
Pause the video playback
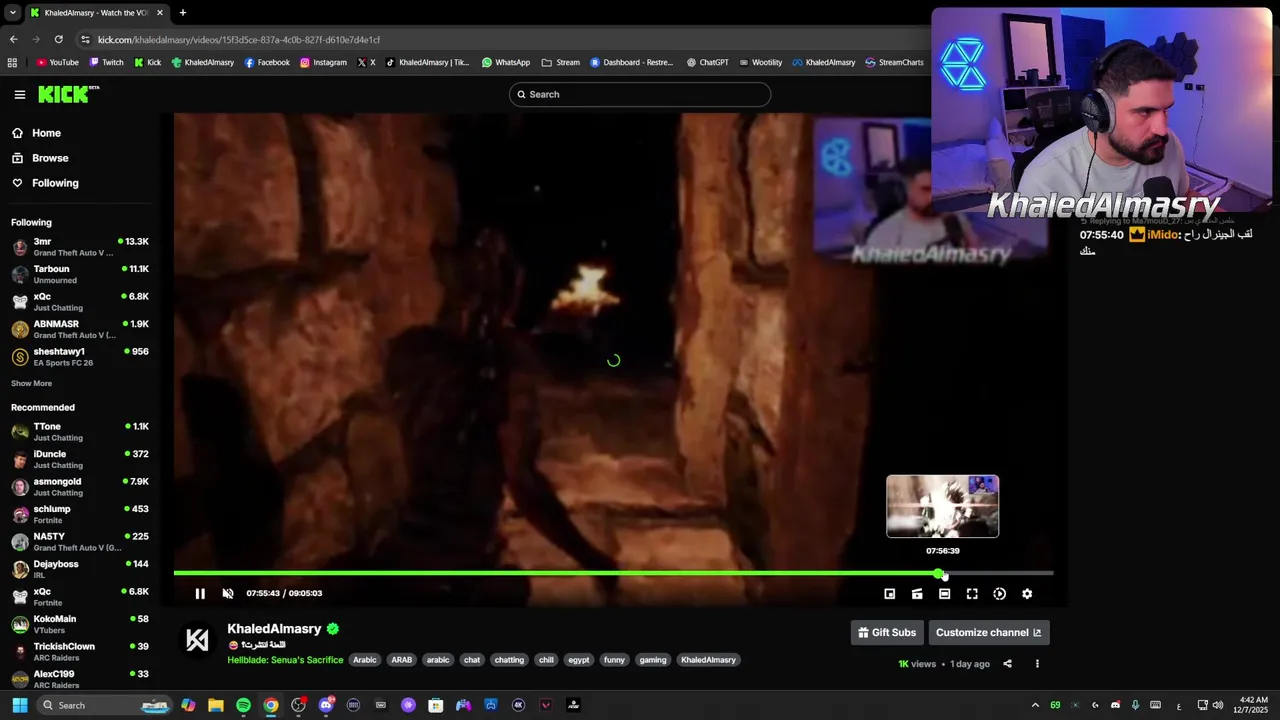[200, 594]
